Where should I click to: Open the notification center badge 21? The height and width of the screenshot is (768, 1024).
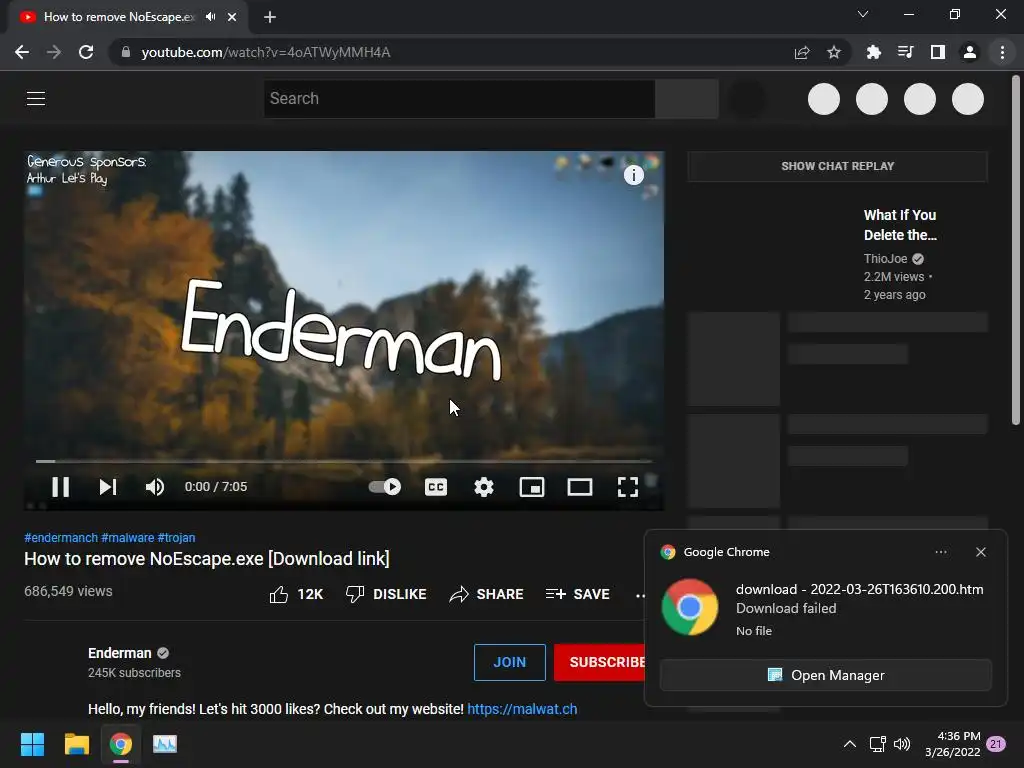click(996, 744)
